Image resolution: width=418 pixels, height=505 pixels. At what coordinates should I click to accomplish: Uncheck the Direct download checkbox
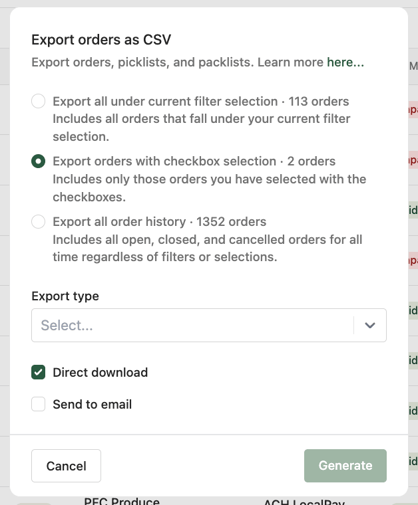click(x=38, y=372)
